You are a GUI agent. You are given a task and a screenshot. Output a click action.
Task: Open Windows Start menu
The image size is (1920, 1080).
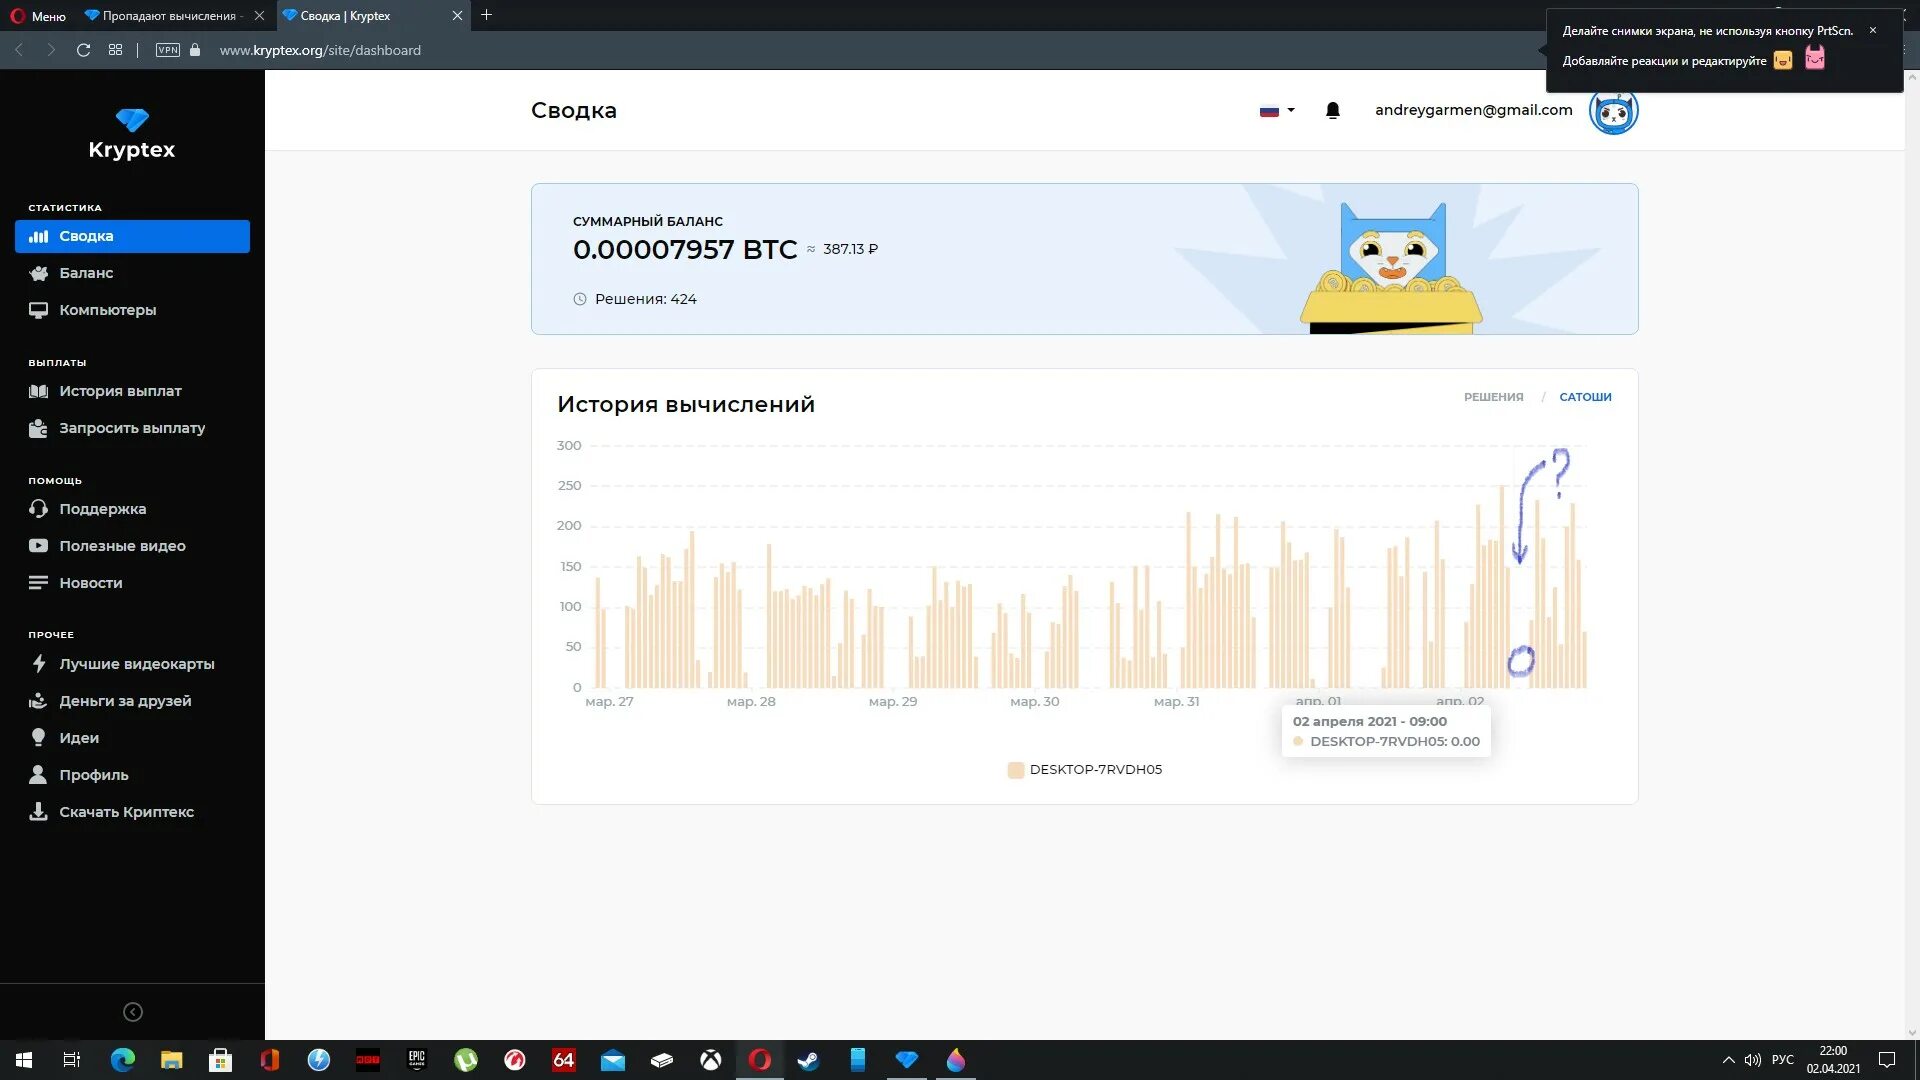[24, 1060]
